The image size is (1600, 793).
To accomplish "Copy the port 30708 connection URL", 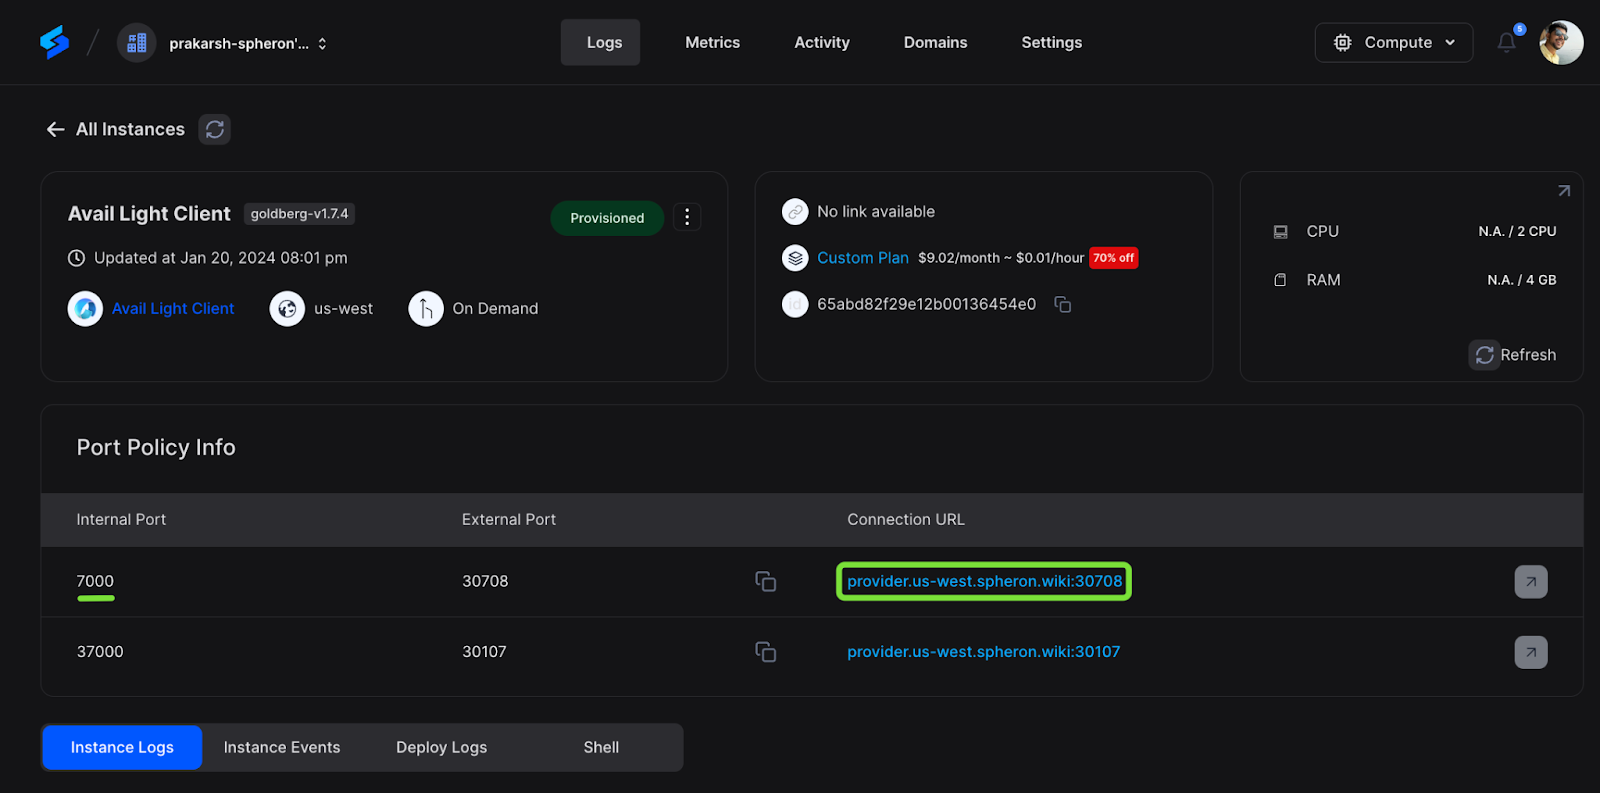I will pyautogui.click(x=766, y=582).
